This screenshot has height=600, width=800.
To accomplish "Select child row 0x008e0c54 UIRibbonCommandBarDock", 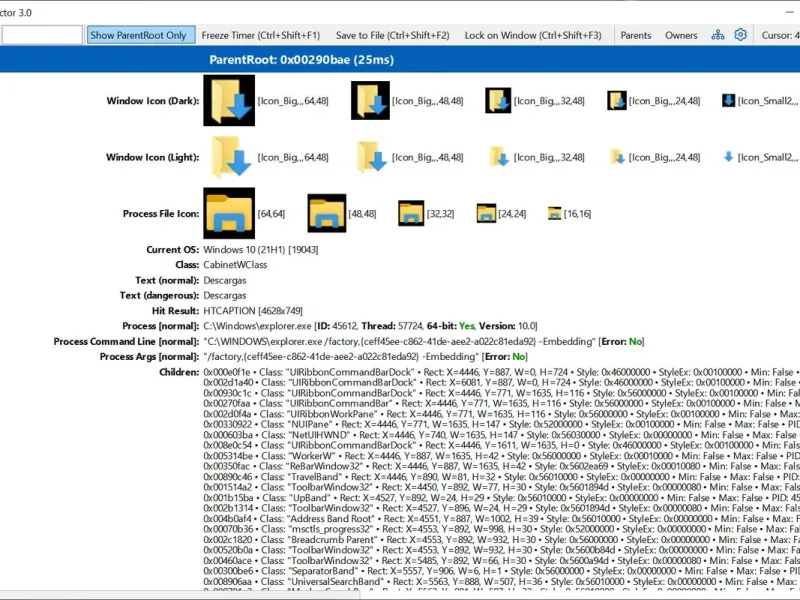I will coord(502,445).
